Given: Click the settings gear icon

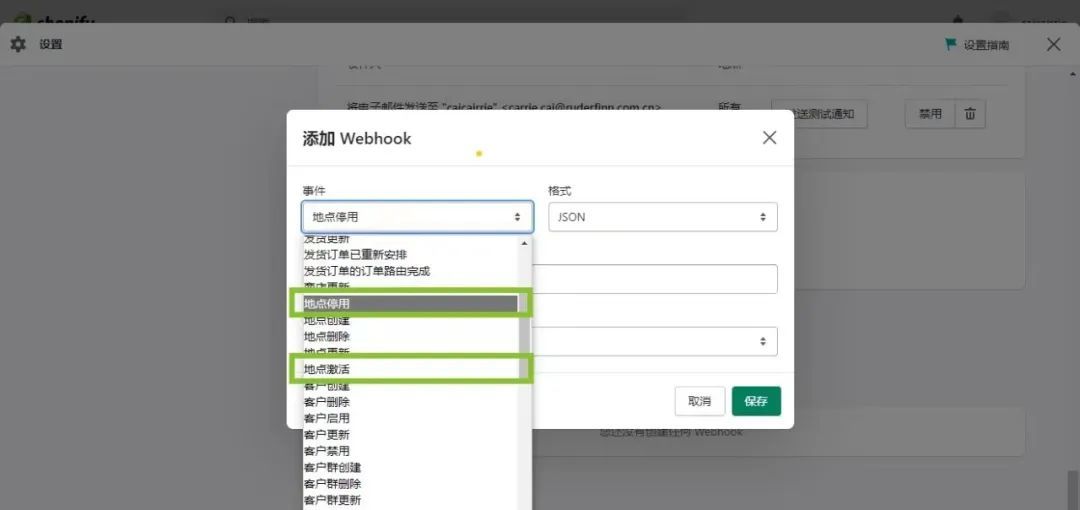Looking at the screenshot, I should pyautogui.click(x=18, y=45).
